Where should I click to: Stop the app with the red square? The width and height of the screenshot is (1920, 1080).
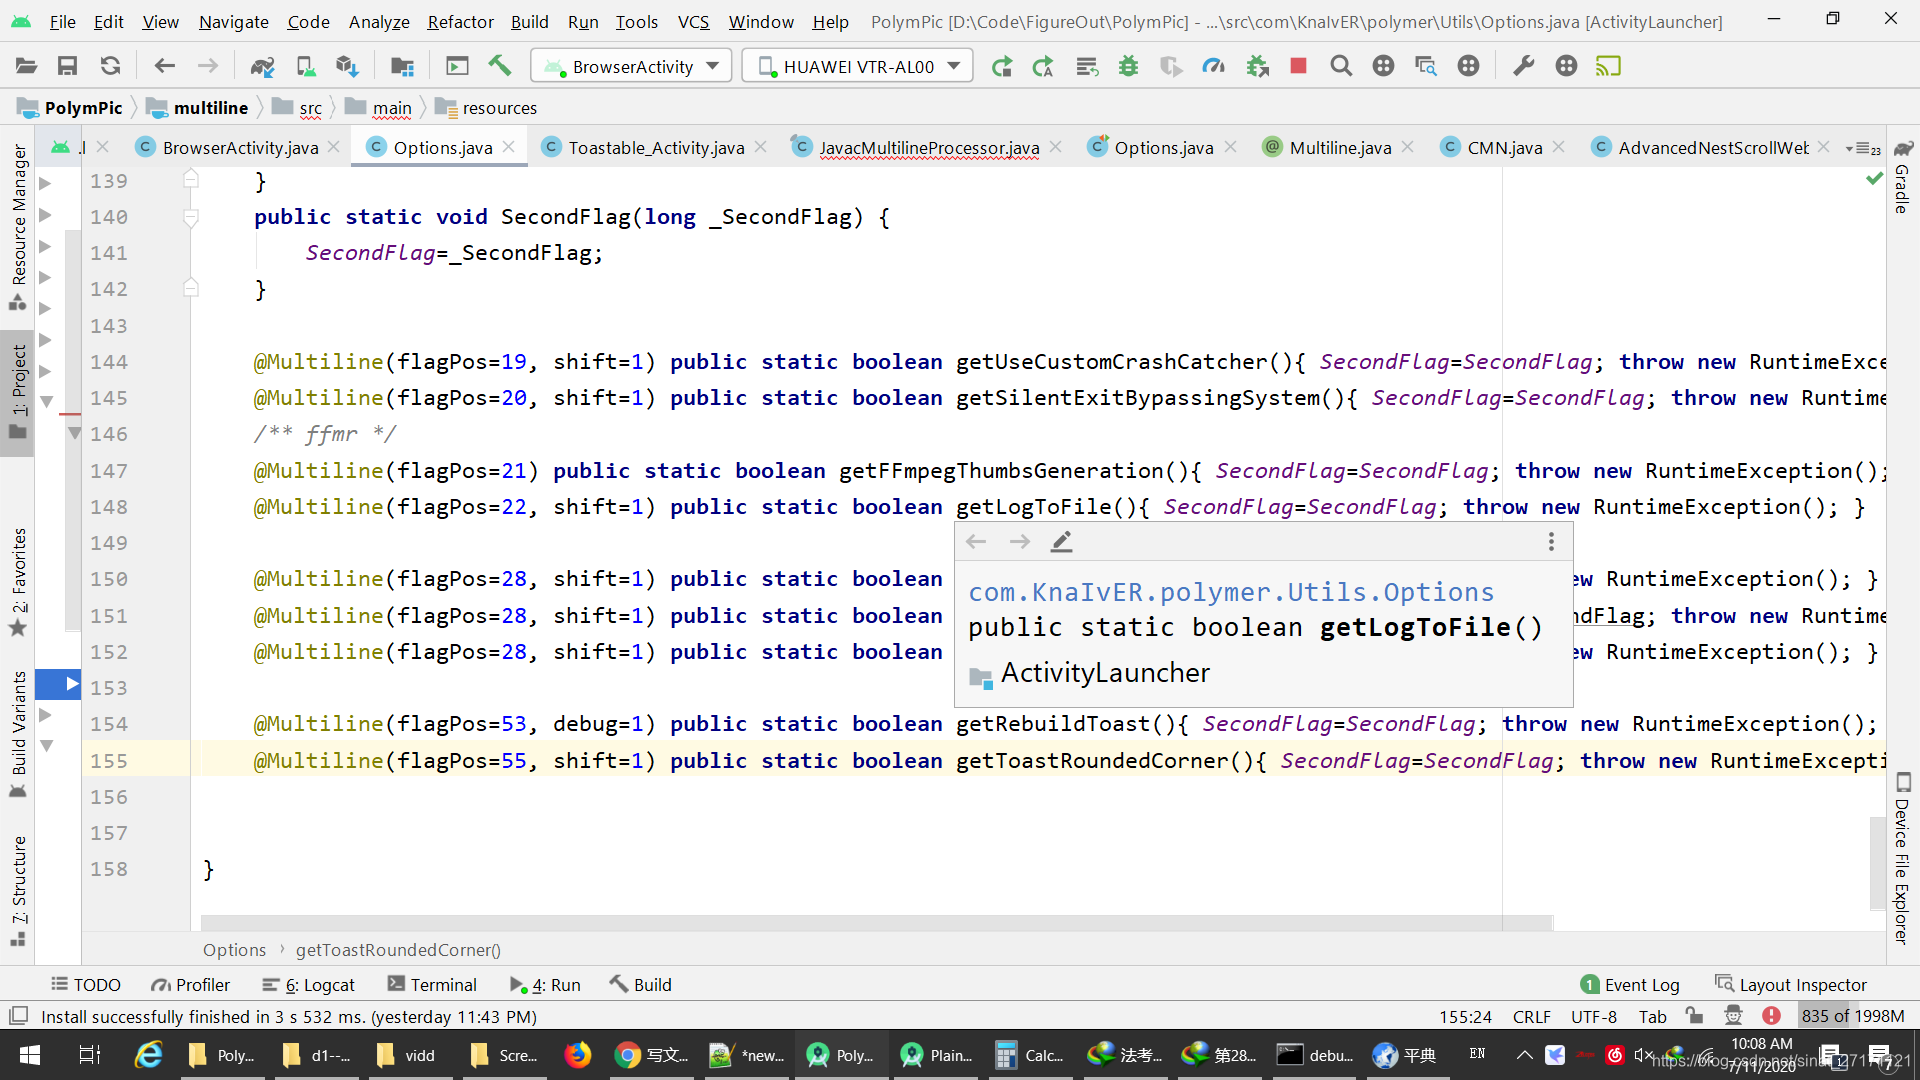1298,66
